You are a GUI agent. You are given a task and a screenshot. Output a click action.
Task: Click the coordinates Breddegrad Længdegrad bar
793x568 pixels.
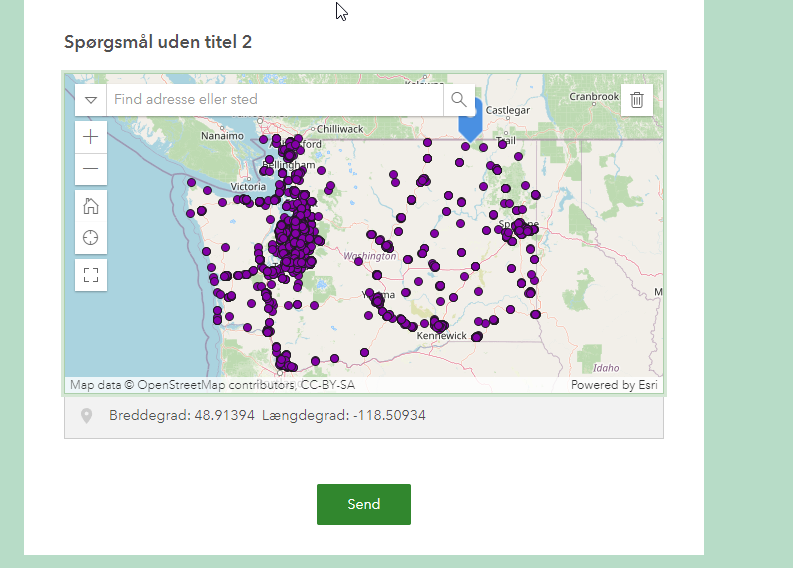click(364, 417)
